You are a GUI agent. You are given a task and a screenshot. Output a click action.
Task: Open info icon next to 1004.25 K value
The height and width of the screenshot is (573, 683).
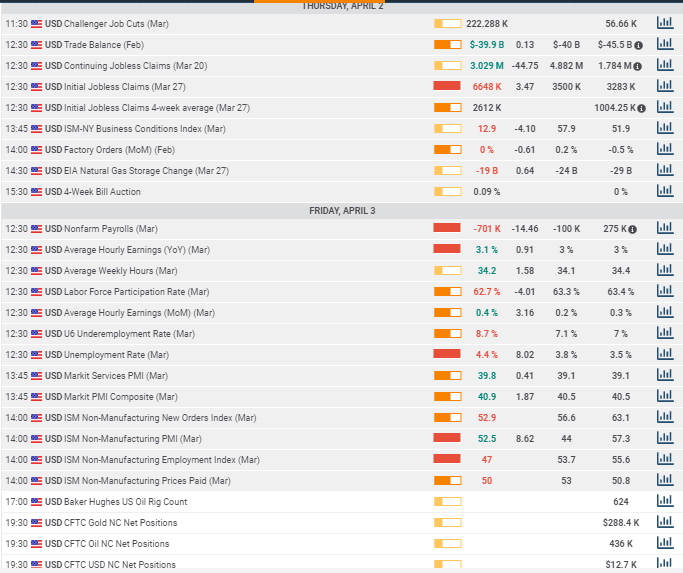[640, 108]
